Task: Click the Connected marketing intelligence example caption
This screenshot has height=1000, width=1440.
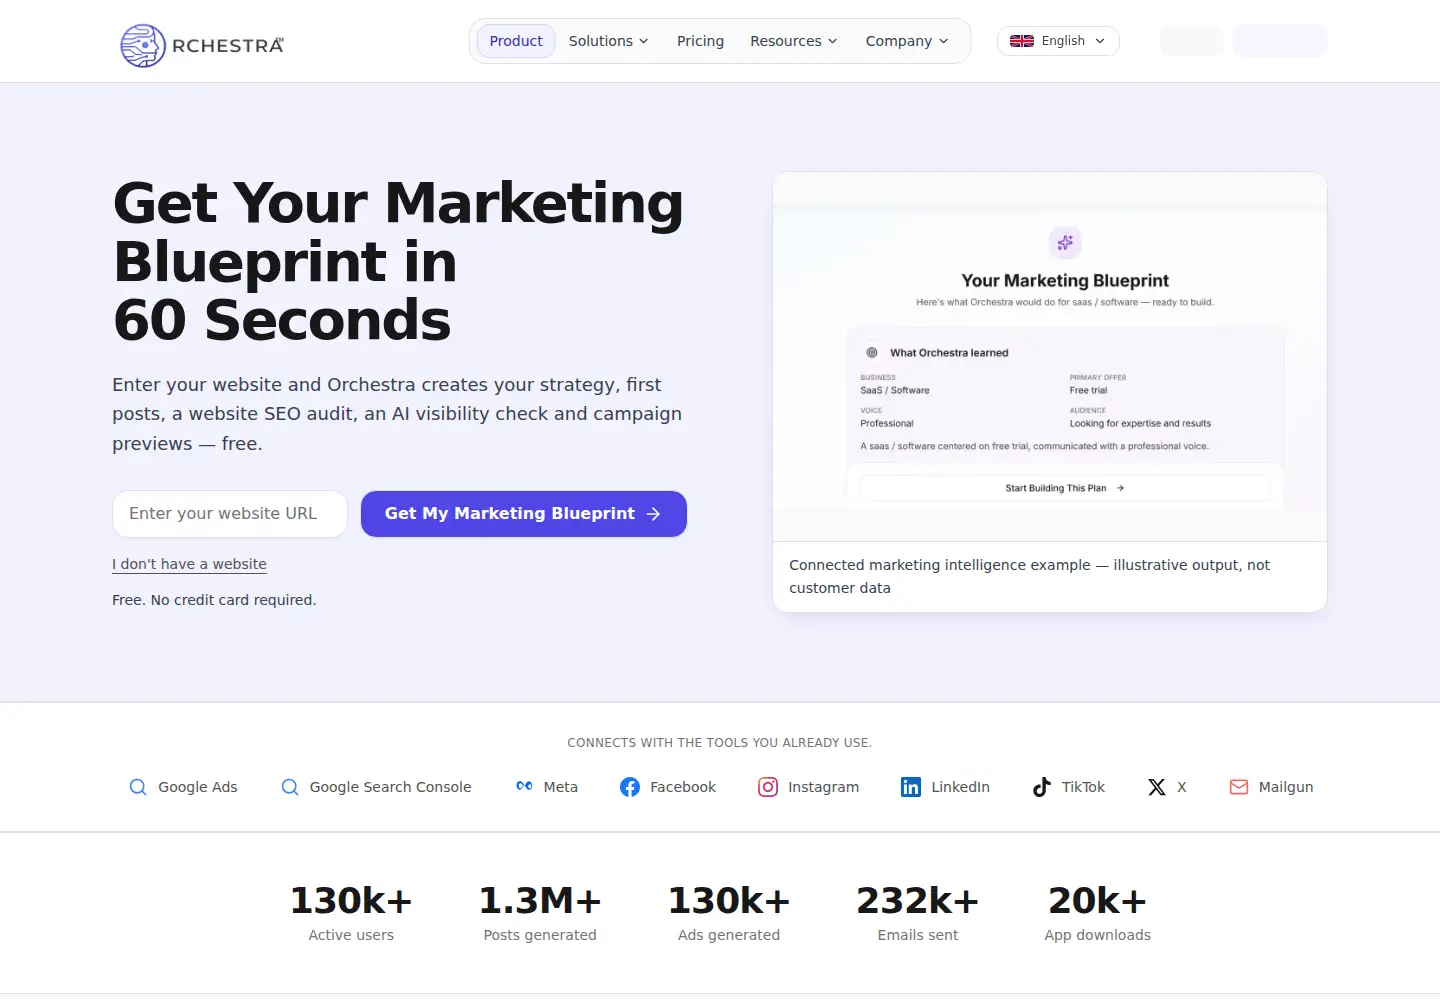Action: pos(1030,576)
